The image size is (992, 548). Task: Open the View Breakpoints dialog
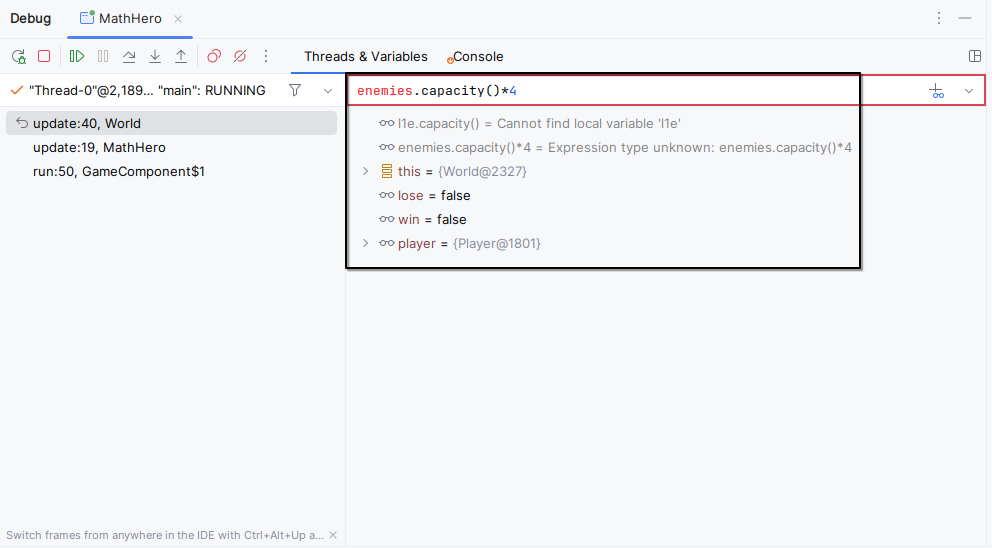pyautogui.click(x=214, y=57)
